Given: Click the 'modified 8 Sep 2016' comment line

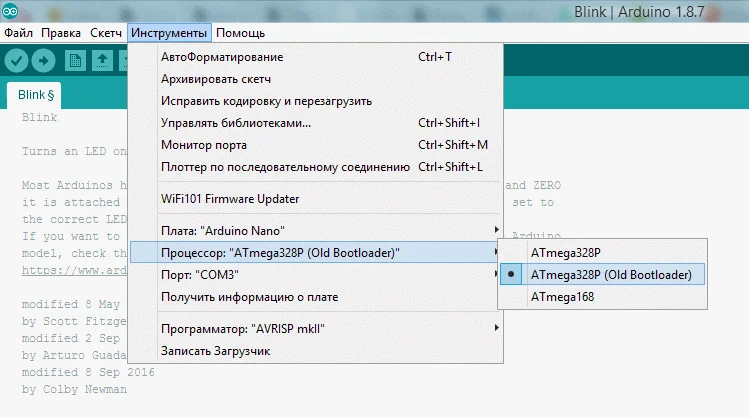Looking at the screenshot, I should (x=88, y=372).
